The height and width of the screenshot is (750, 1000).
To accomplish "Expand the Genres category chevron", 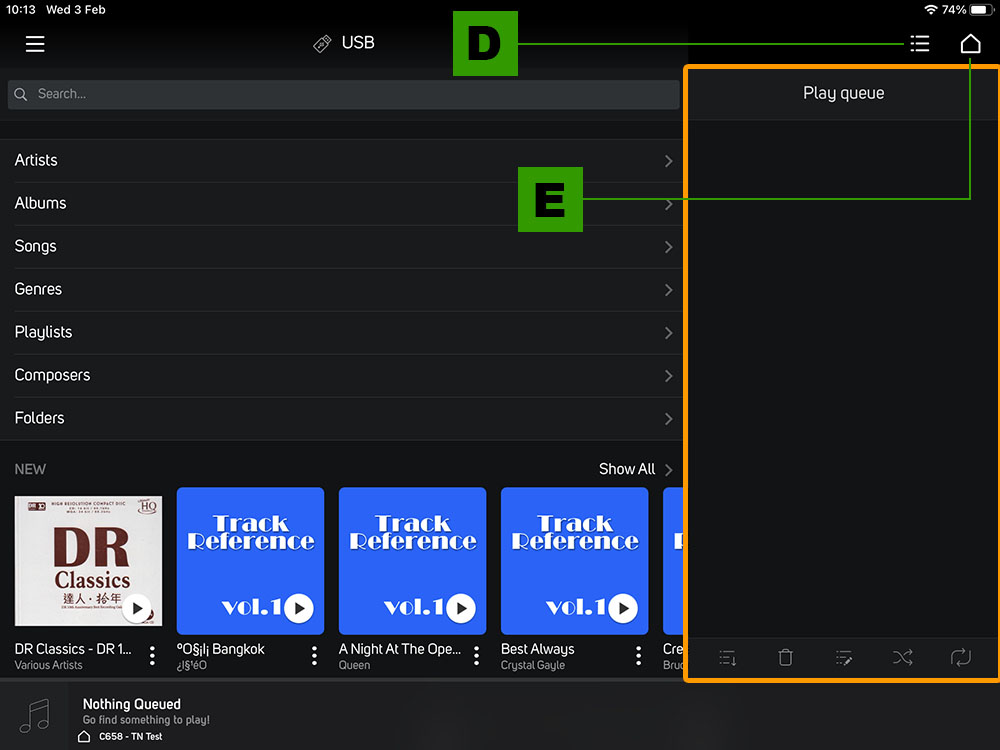I will pyautogui.click(x=668, y=290).
